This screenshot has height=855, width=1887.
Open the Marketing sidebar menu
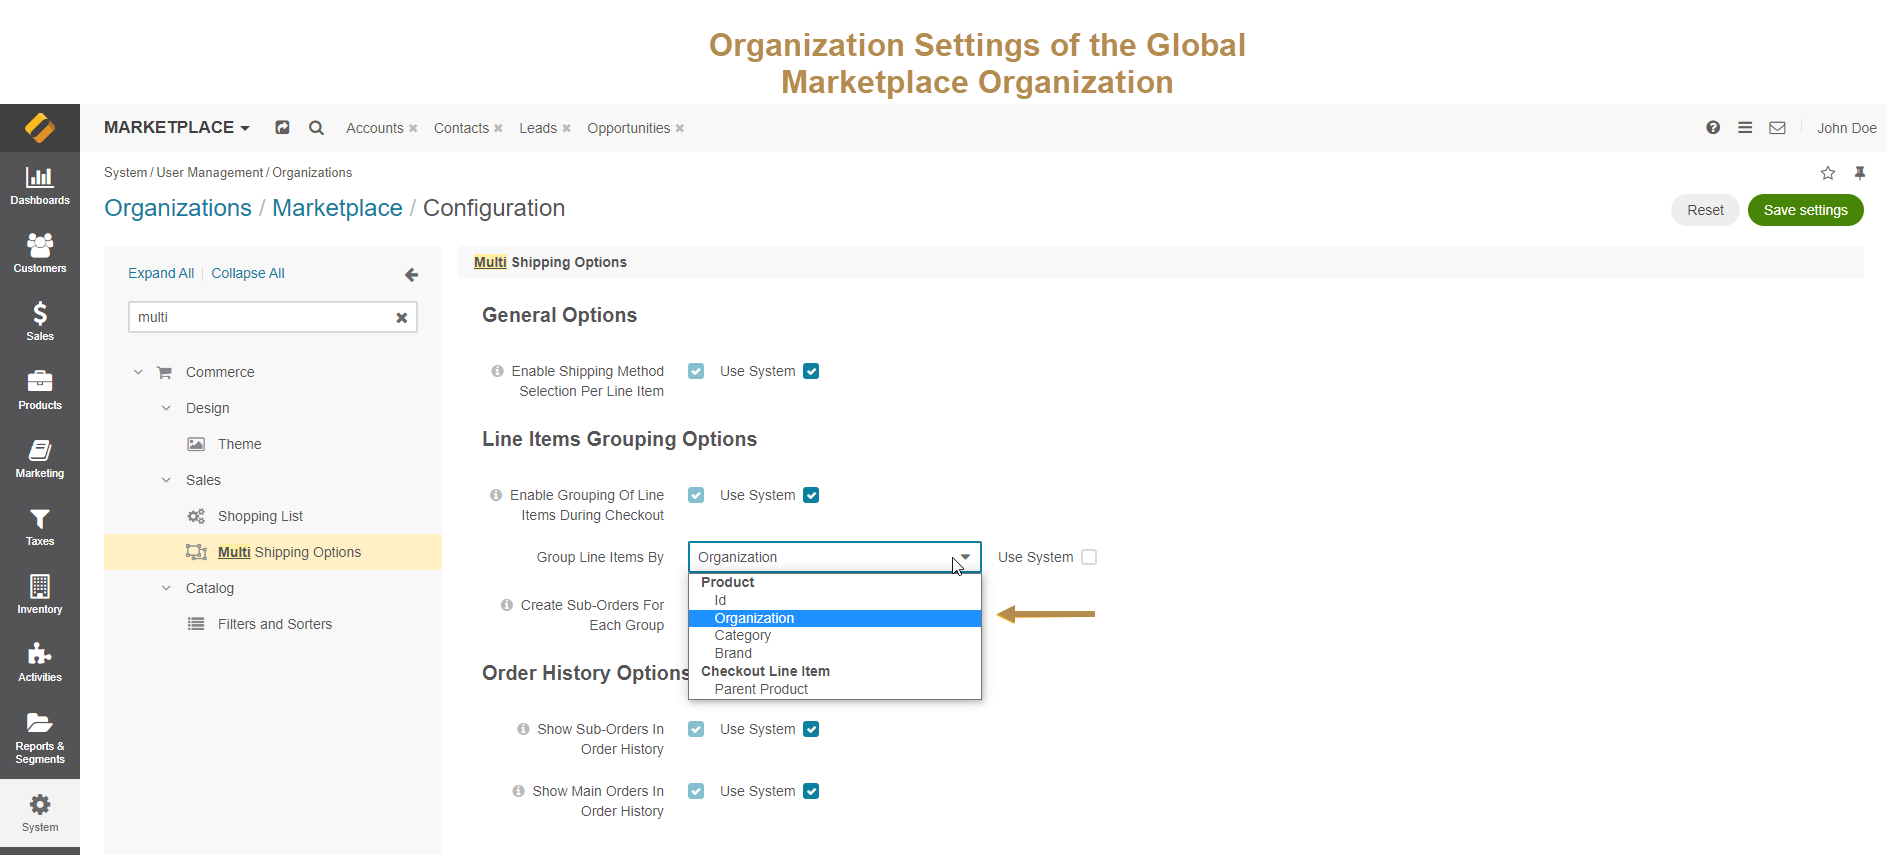(40, 459)
